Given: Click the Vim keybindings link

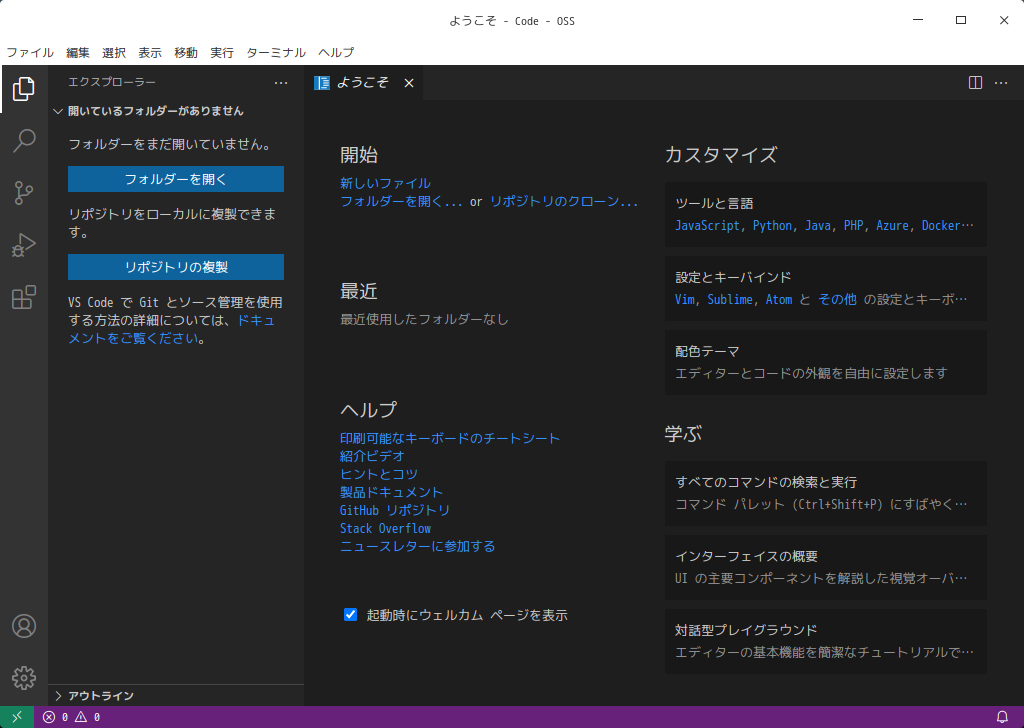Looking at the screenshot, I should (x=685, y=300).
